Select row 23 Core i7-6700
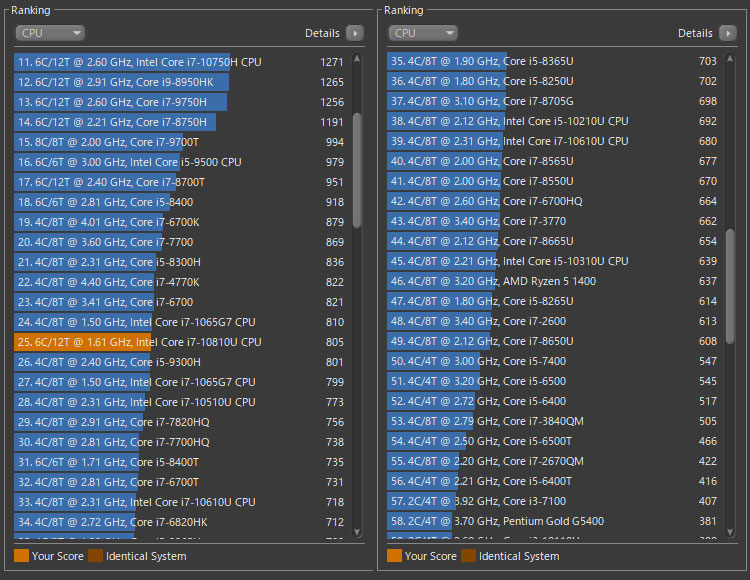The height and width of the screenshot is (580, 750). pos(180,302)
